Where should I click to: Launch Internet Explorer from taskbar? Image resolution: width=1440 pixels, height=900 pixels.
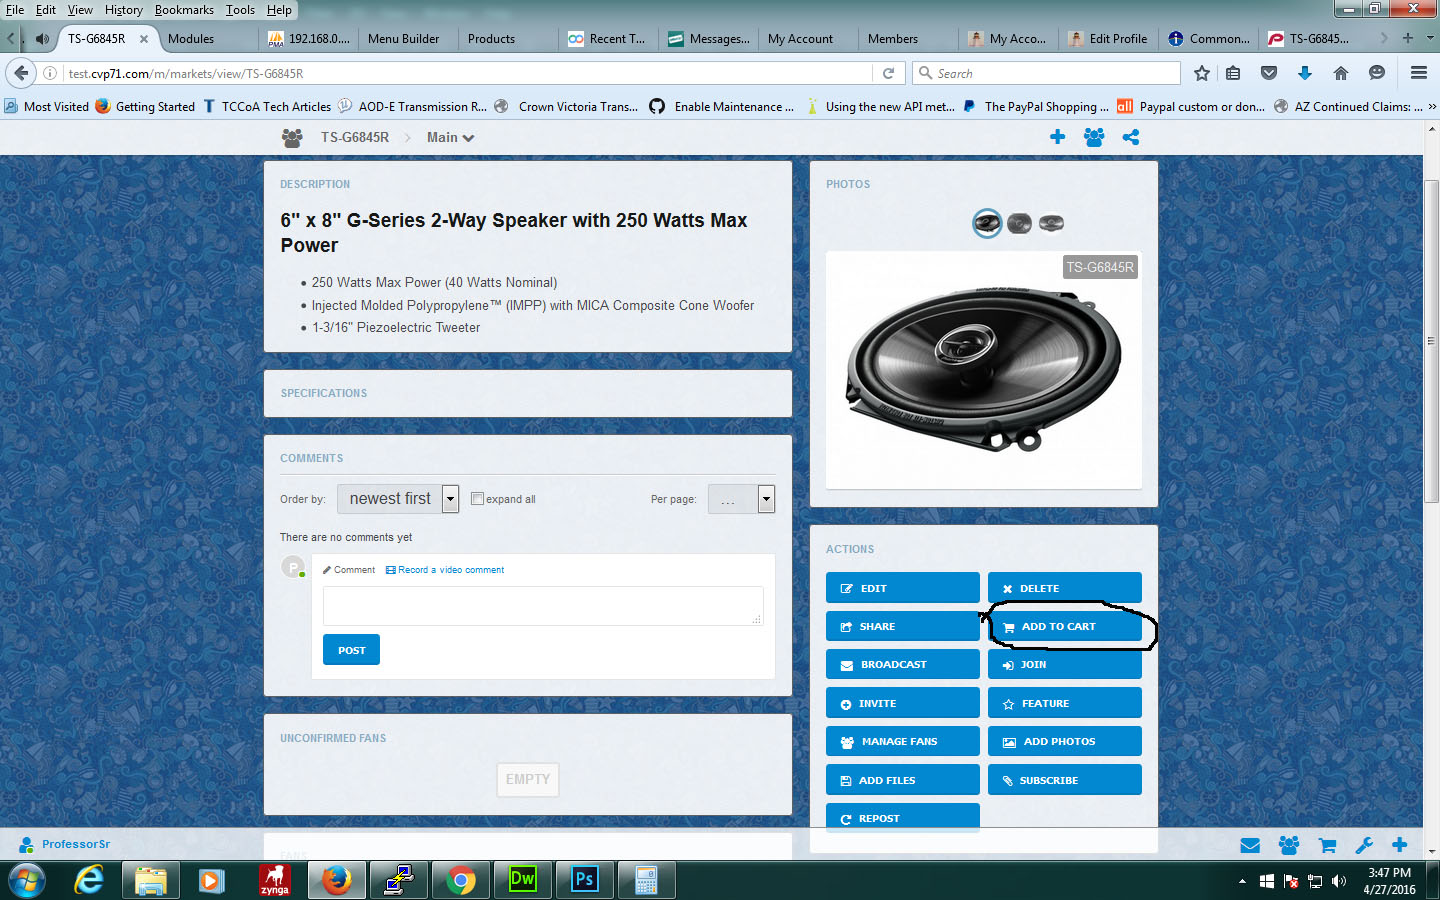coord(89,880)
